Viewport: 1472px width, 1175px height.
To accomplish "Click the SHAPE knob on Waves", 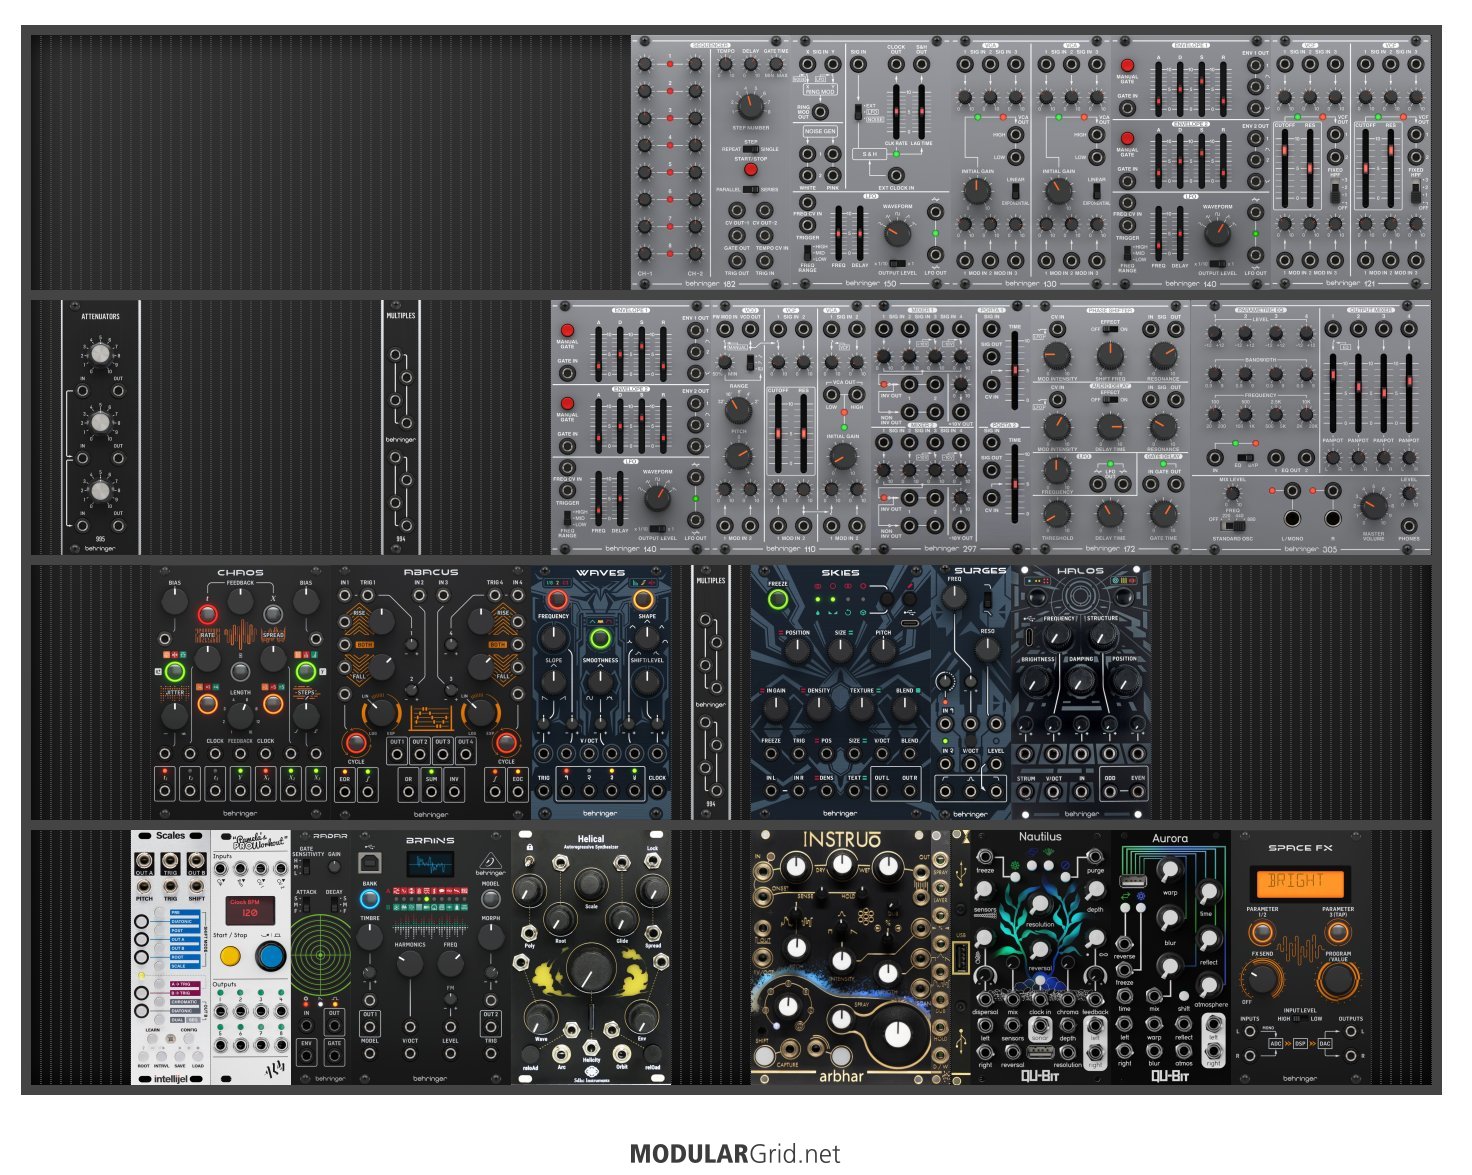I will click(647, 637).
